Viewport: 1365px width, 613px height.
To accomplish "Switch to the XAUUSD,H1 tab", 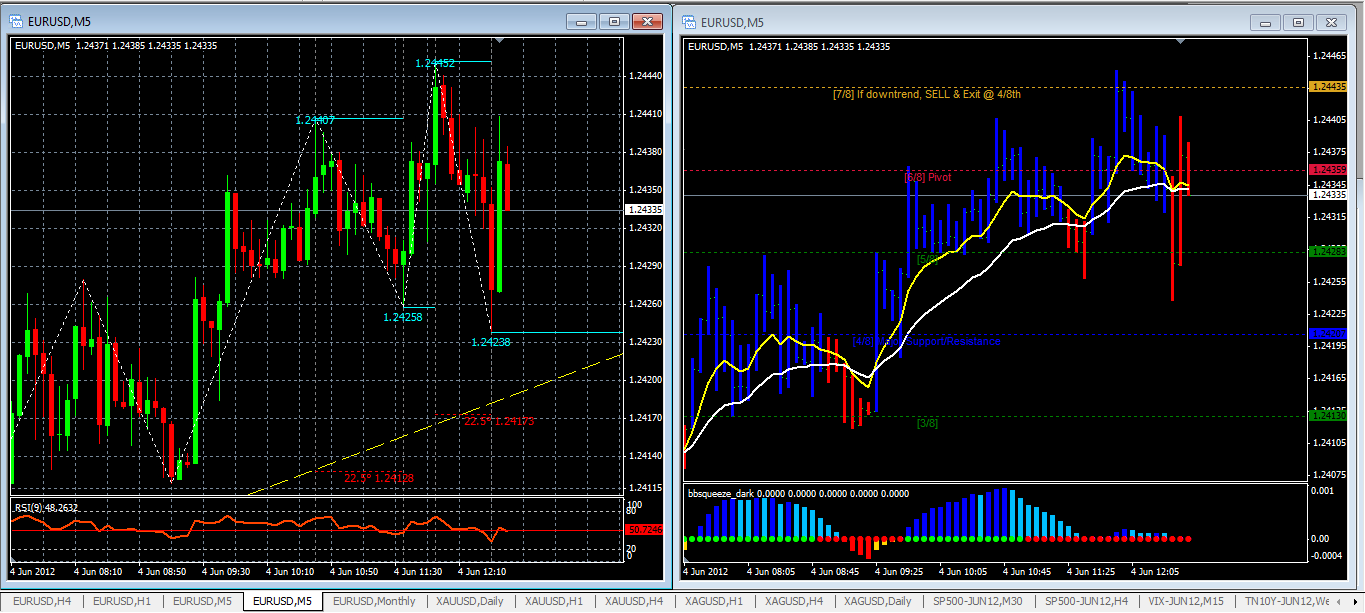I will (x=554, y=601).
